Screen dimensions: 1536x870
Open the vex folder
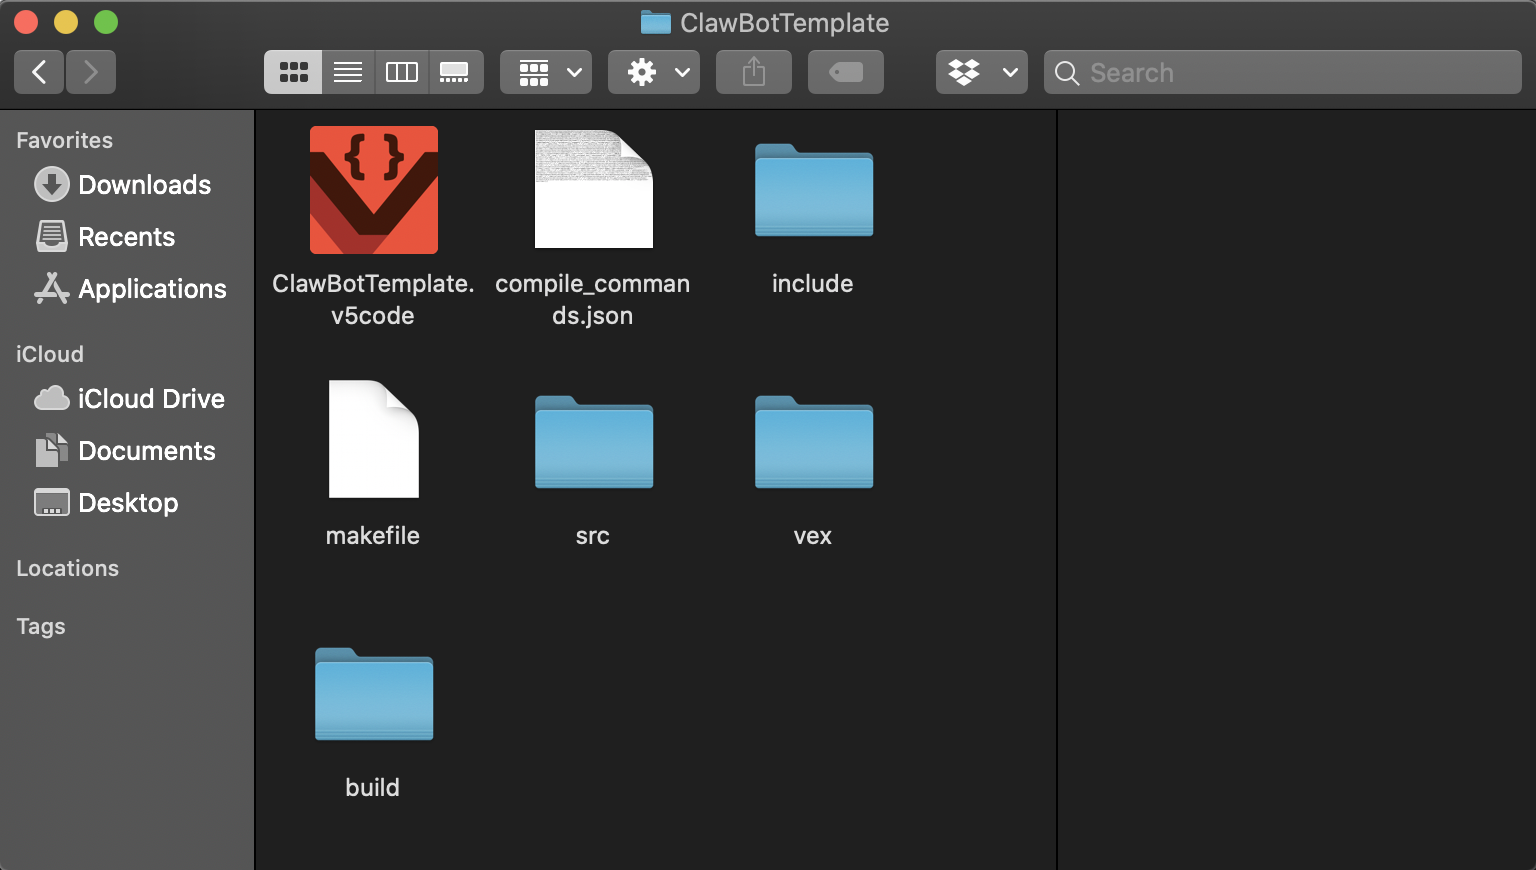(x=813, y=443)
